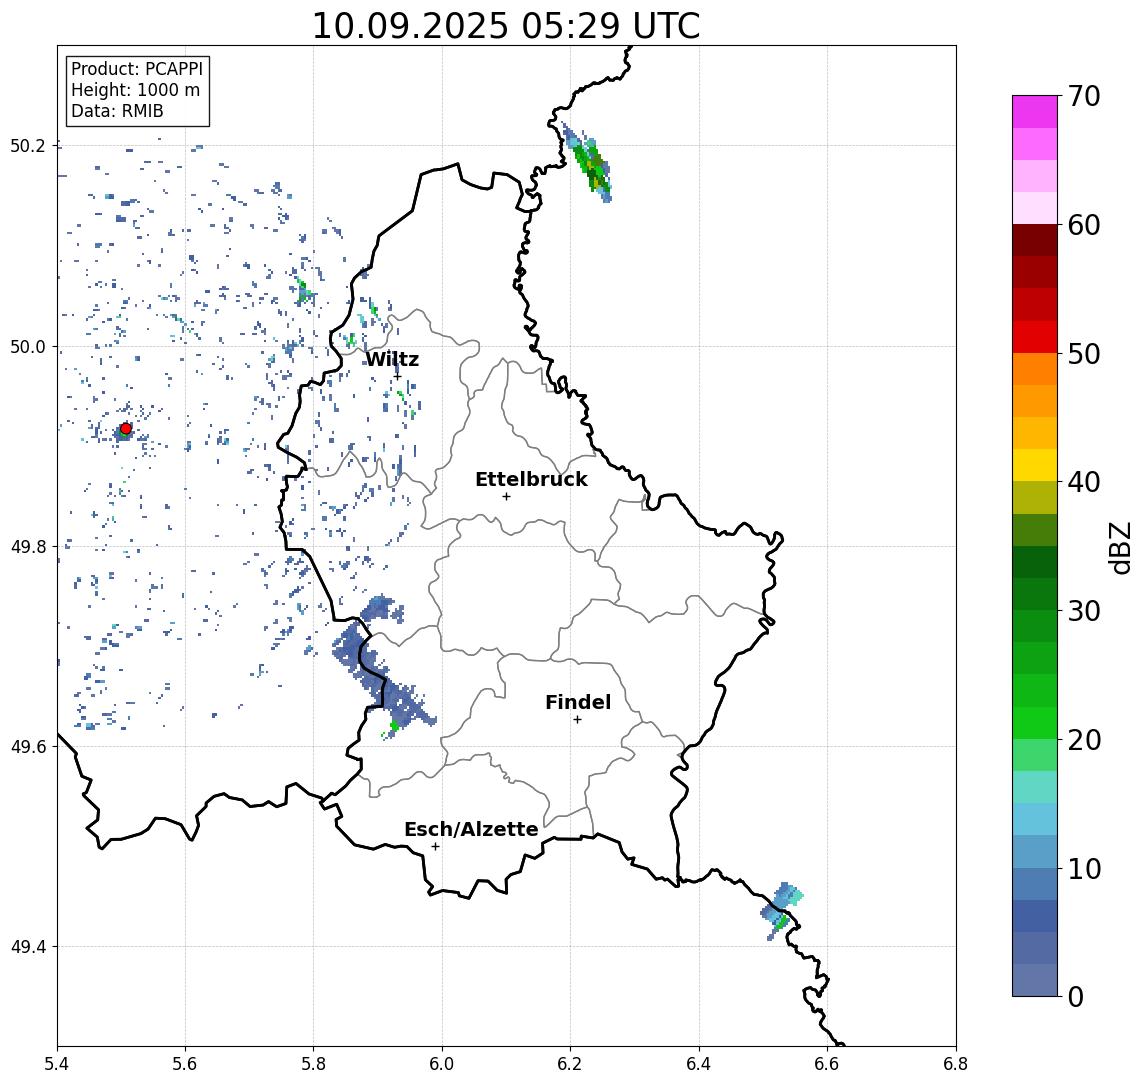1145x1084 pixels.
Task: Click the colorbar tick label 50
Action: (1084, 354)
